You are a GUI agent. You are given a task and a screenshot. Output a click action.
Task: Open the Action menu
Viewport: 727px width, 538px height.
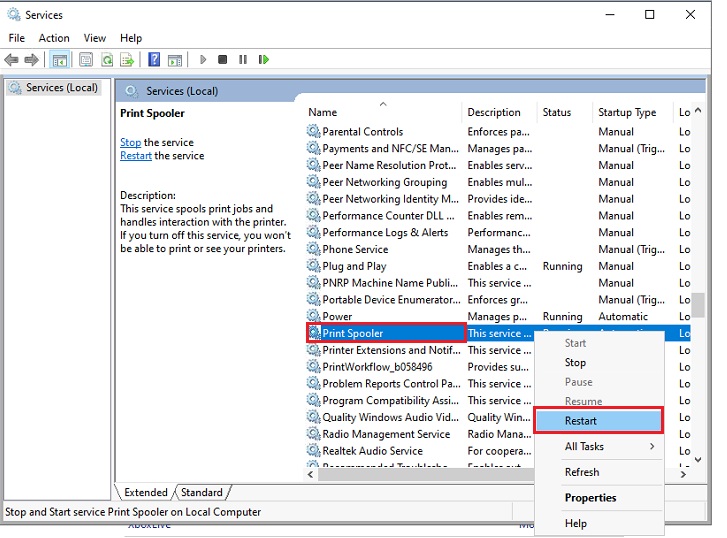pos(54,38)
